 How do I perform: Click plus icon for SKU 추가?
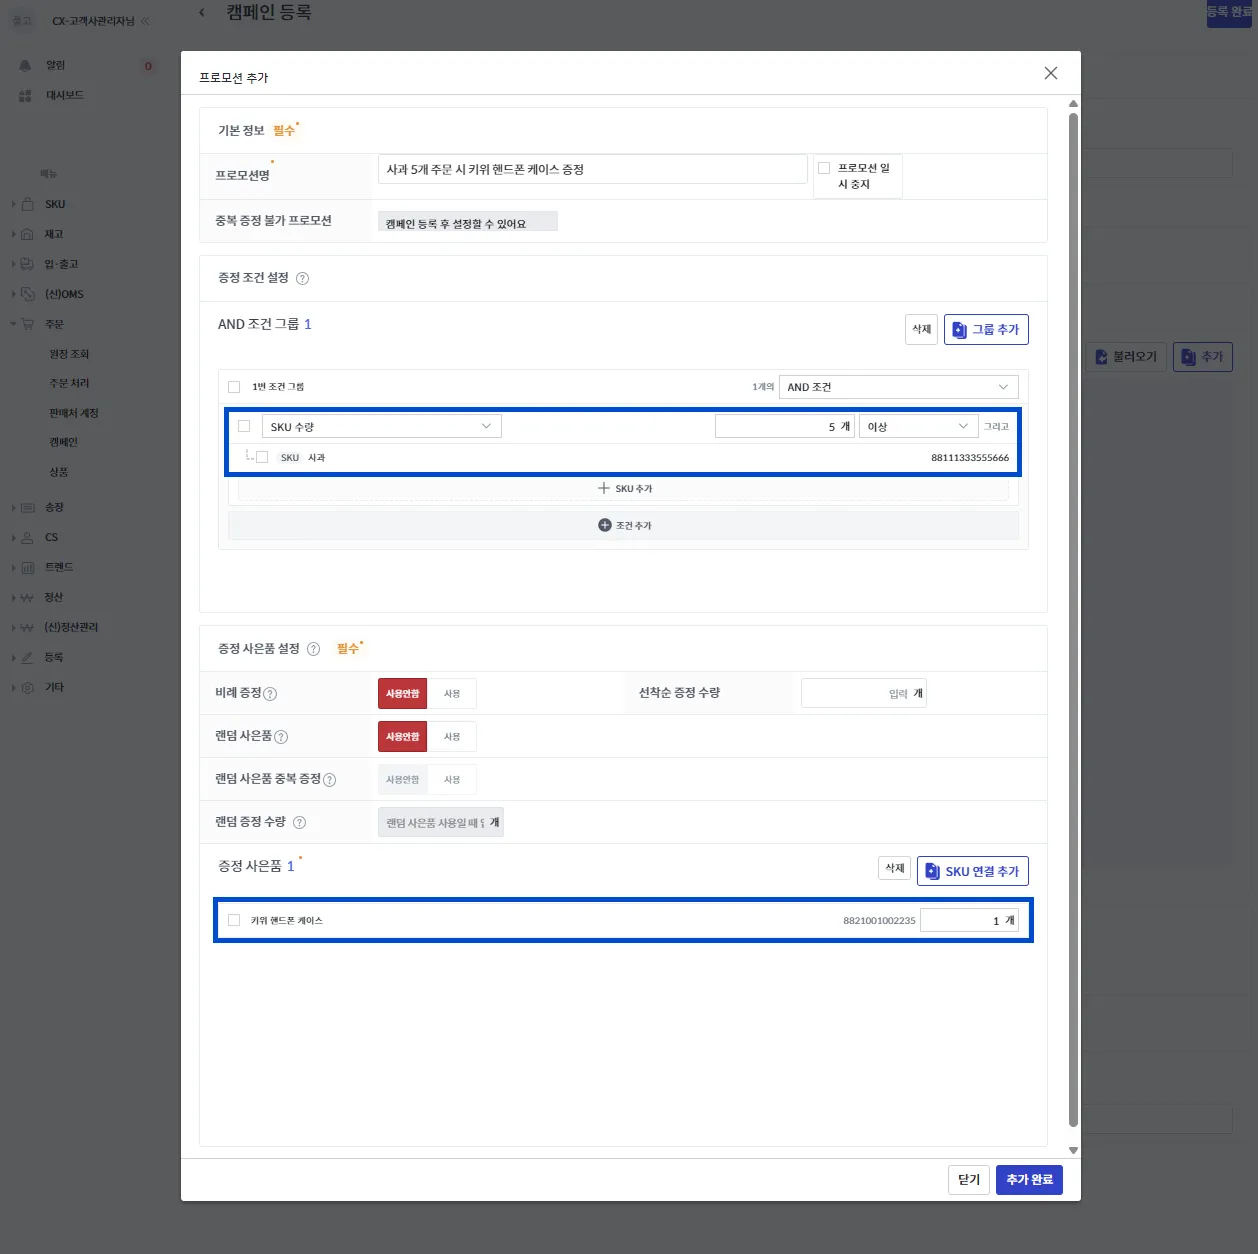pyautogui.click(x=604, y=488)
